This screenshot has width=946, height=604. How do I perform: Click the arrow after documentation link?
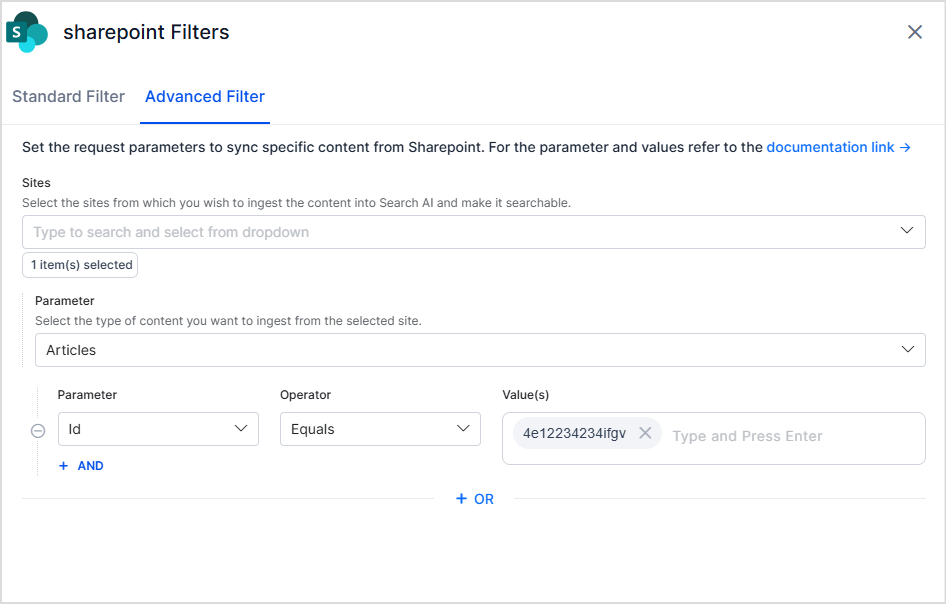point(905,147)
